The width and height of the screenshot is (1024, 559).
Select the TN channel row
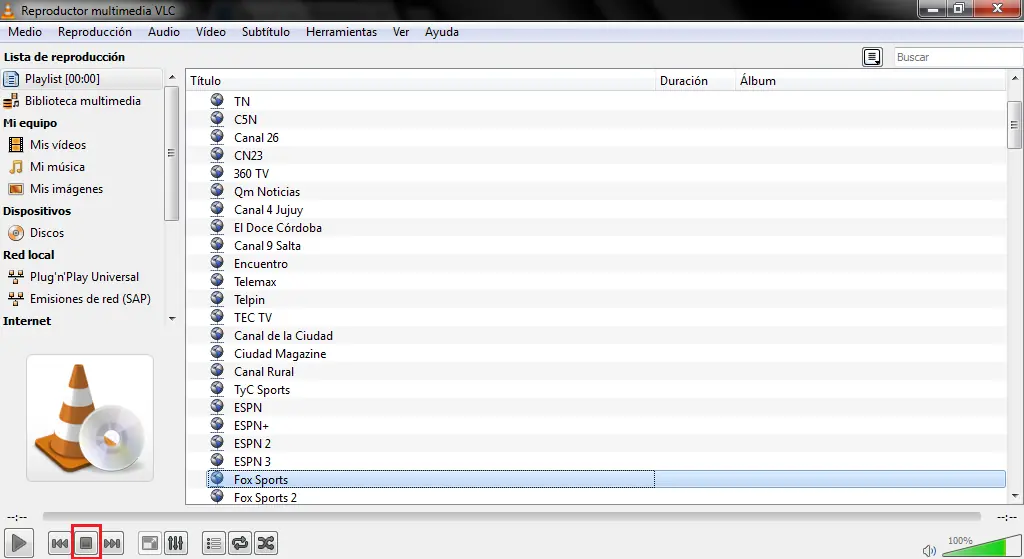click(x=606, y=101)
